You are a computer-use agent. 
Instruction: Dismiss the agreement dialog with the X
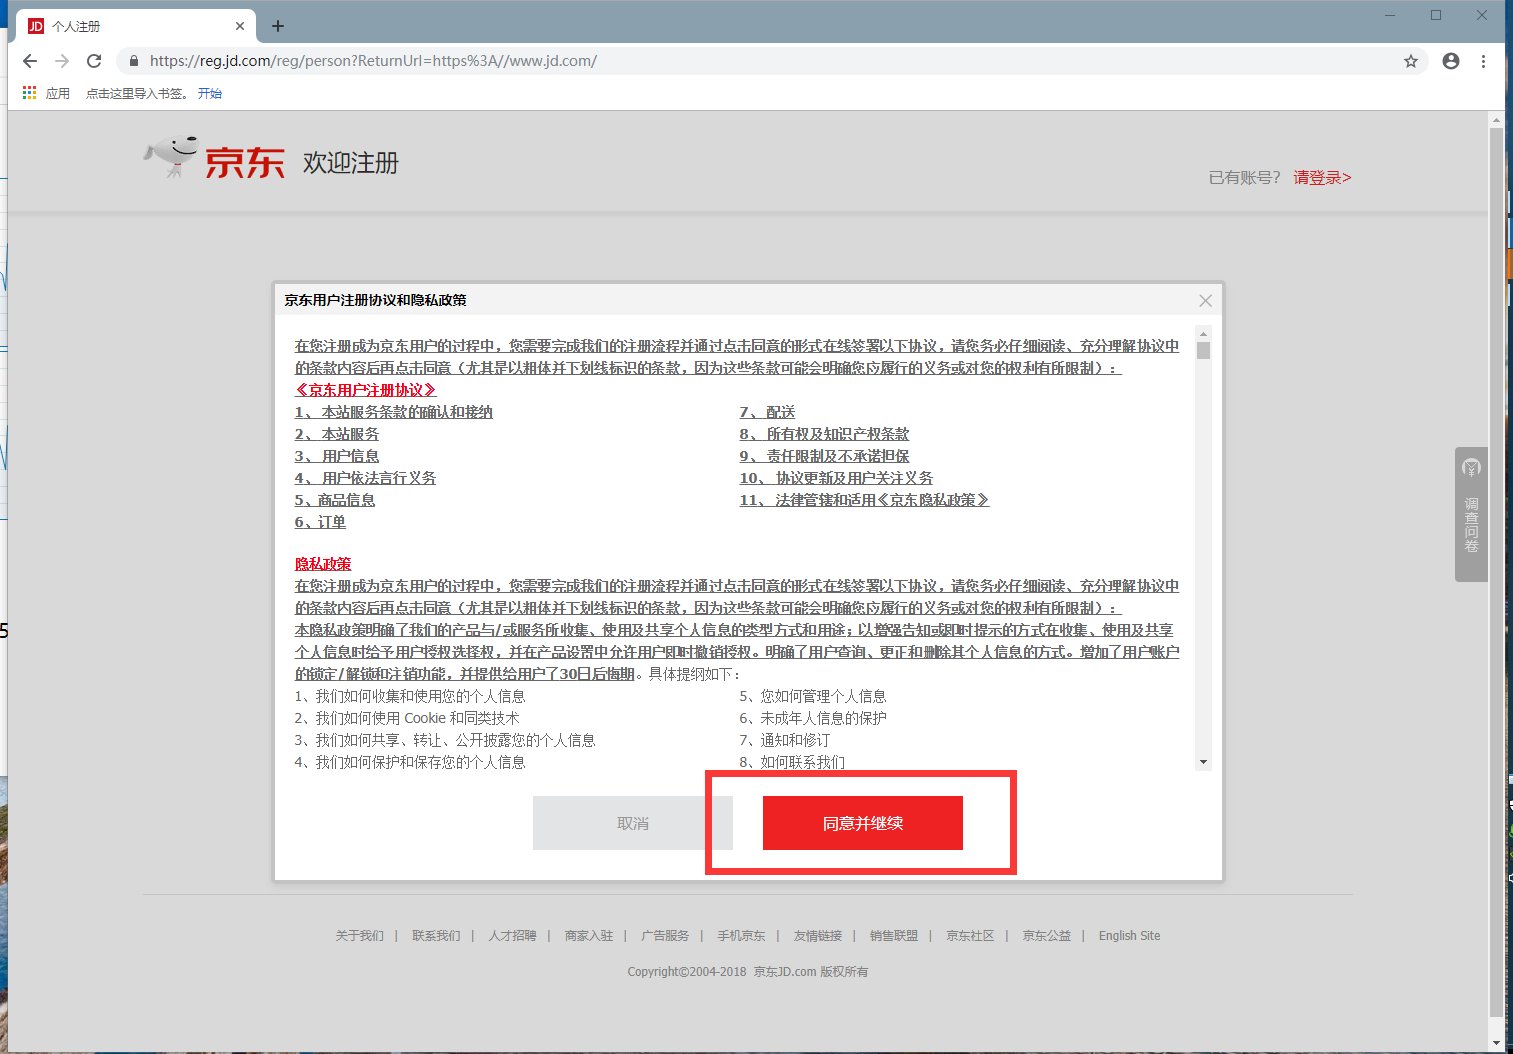(1205, 300)
